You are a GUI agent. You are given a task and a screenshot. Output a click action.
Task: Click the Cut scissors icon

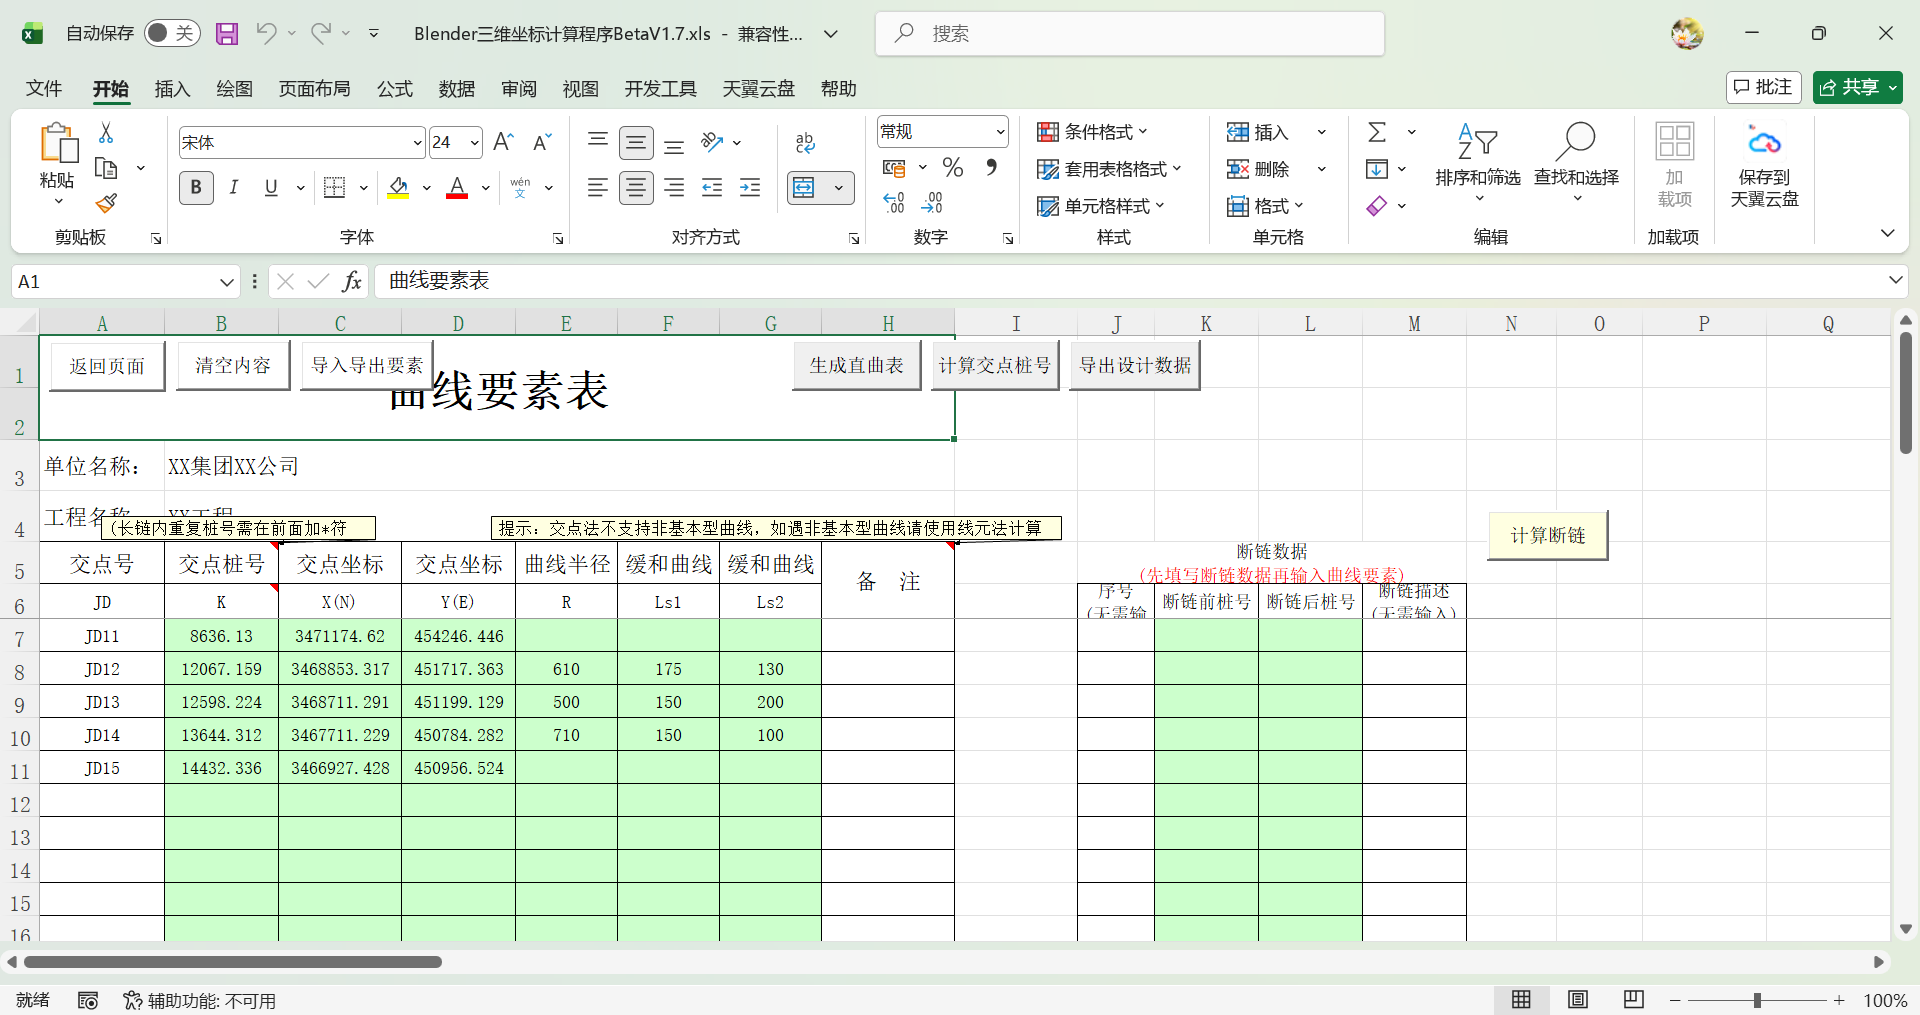(106, 133)
